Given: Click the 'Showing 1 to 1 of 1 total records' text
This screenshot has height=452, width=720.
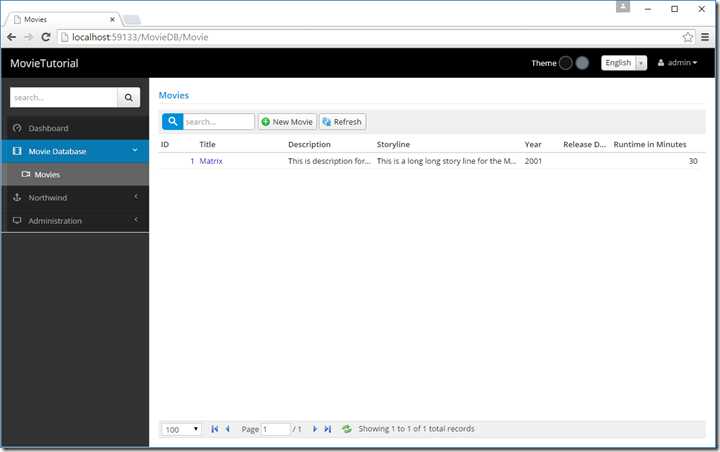Looking at the screenshot, I should click(416, 429).
